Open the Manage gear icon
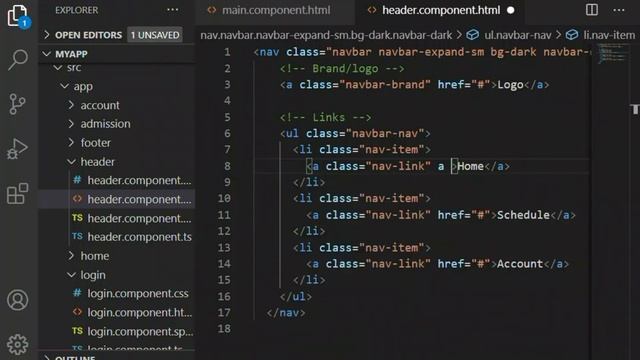This screenshot has height=360, width=640. click(x=18, y=344)
